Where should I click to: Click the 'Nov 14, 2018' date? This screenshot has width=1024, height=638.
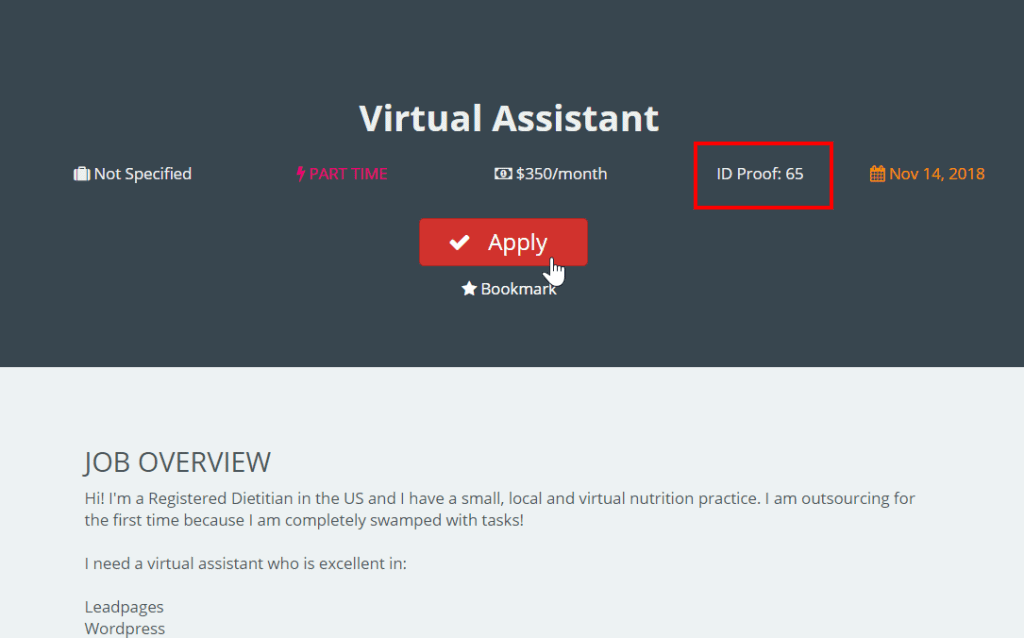937,174
